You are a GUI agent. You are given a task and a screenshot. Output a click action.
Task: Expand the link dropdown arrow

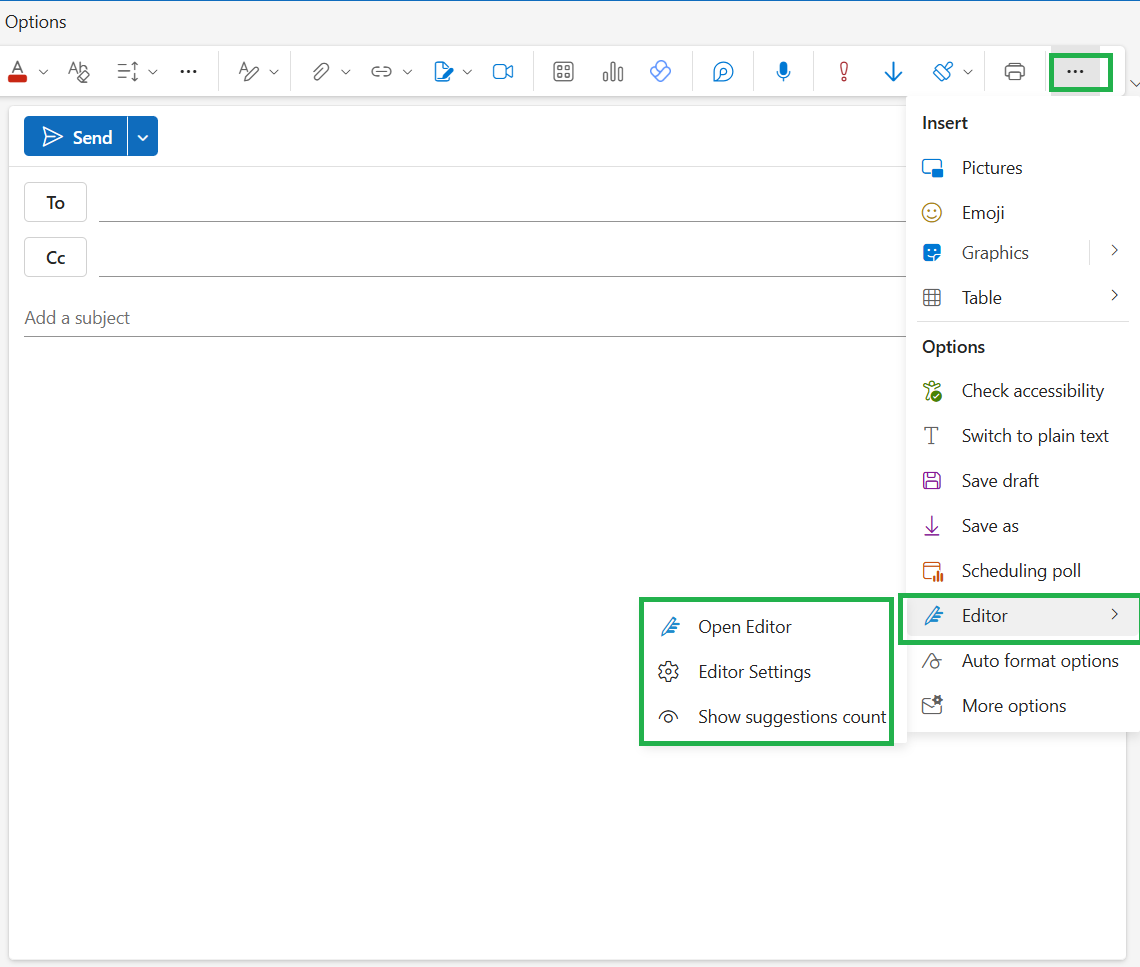click(x=407, y=72)
